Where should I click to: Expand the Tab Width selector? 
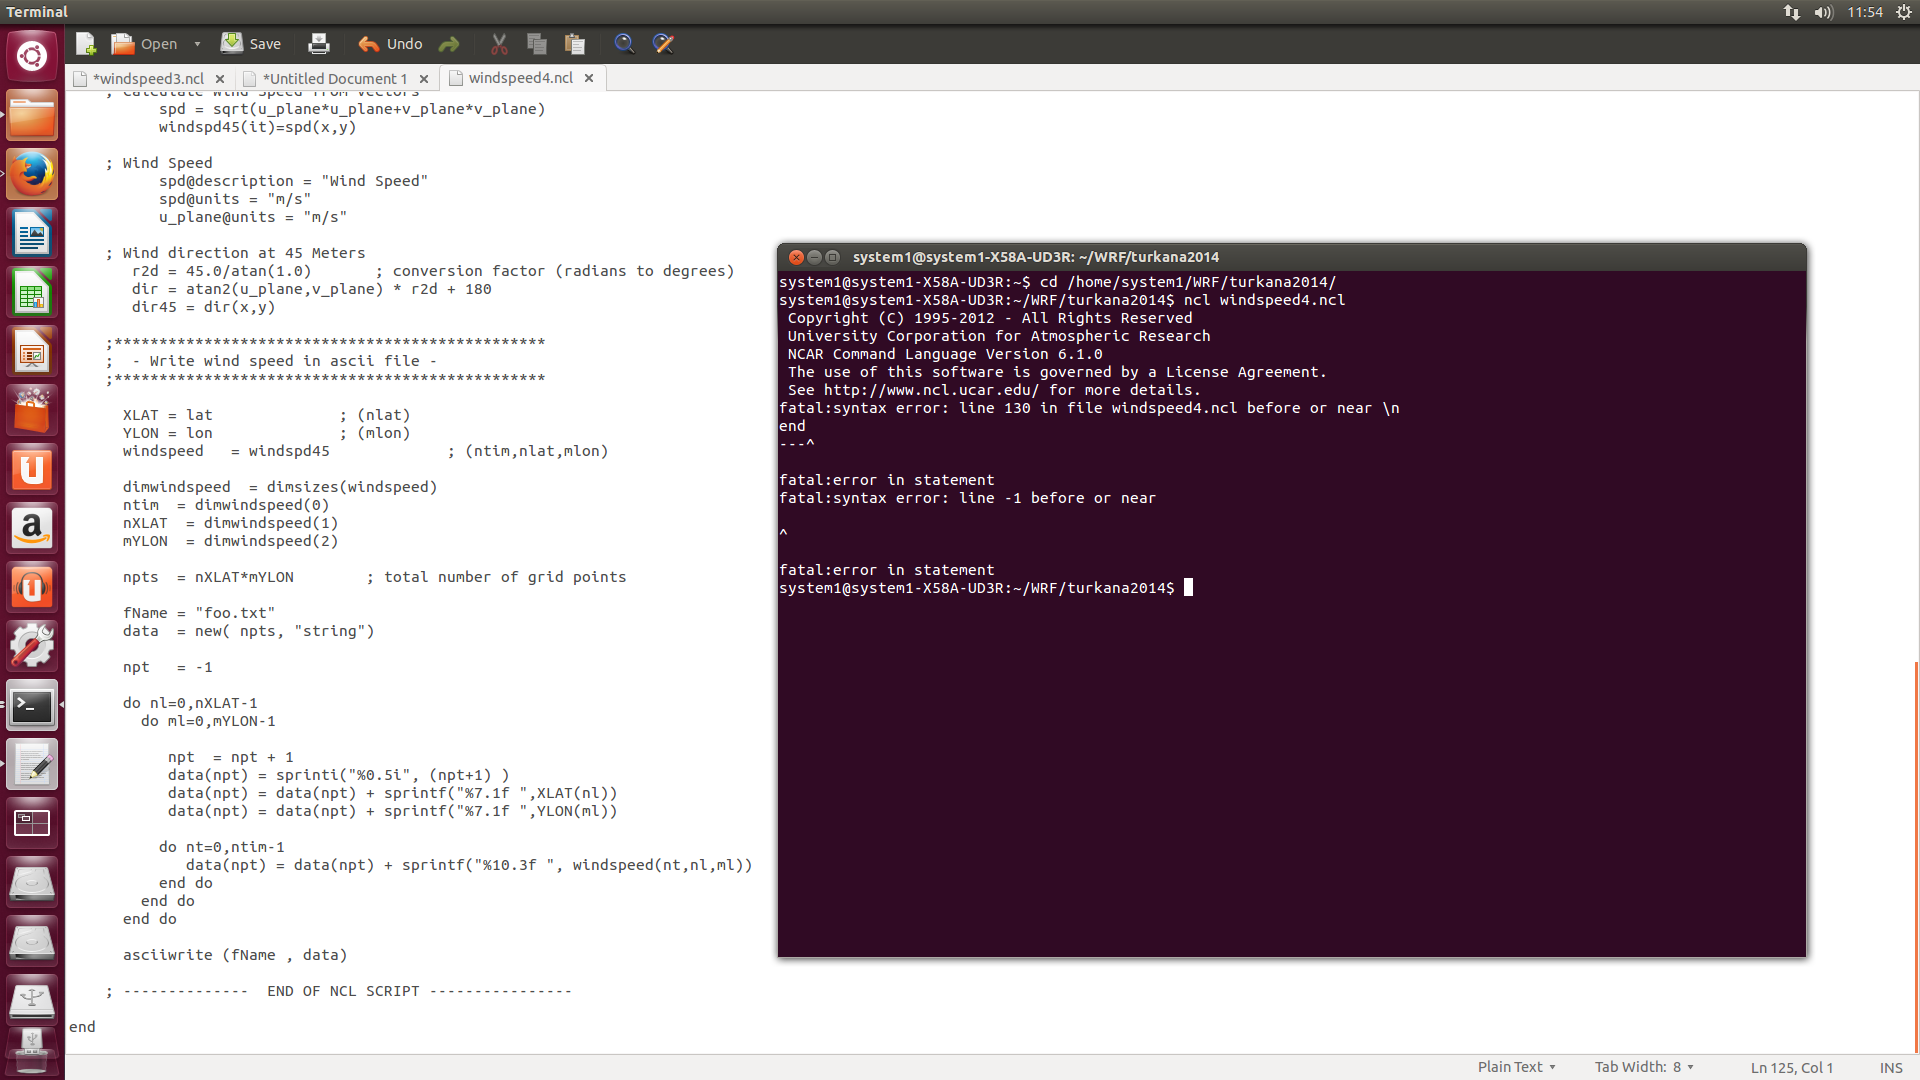pos(1643,1067)
